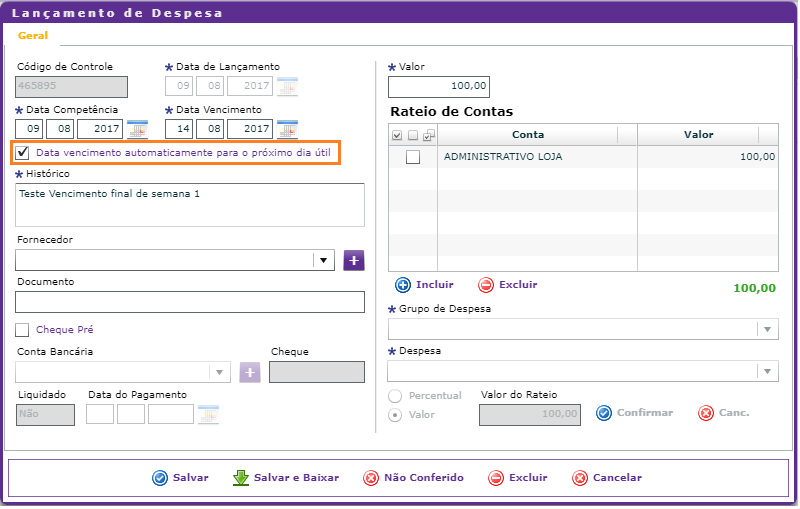Click the Cancelar icon in bottom bar
Image resolution: width=800 pixels, height=509 pixels.
click(x=580, y=478)
